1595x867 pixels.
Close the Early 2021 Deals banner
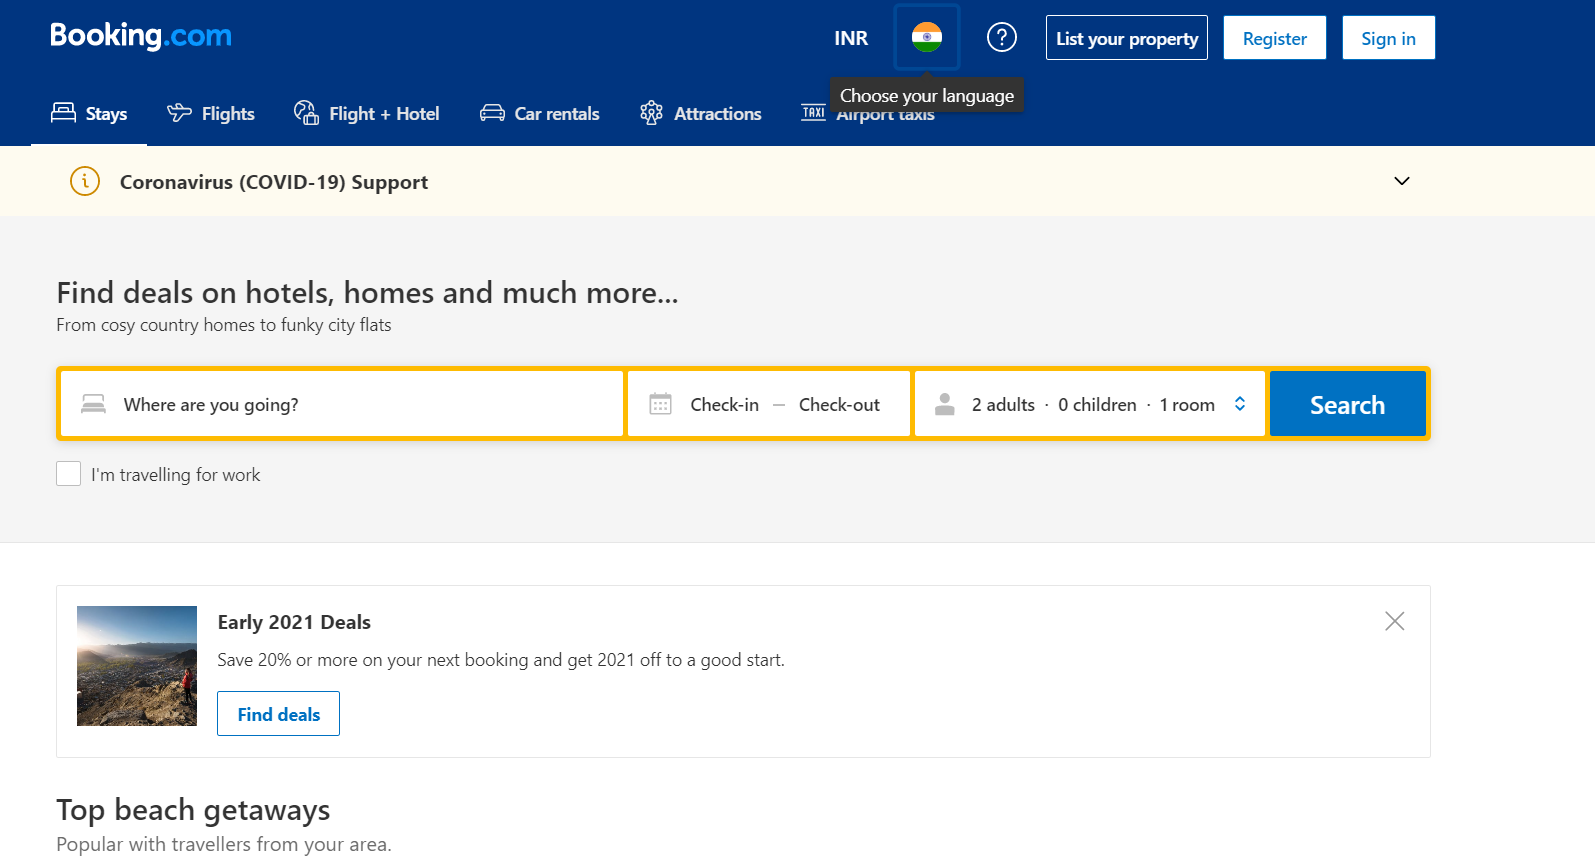1394,621
